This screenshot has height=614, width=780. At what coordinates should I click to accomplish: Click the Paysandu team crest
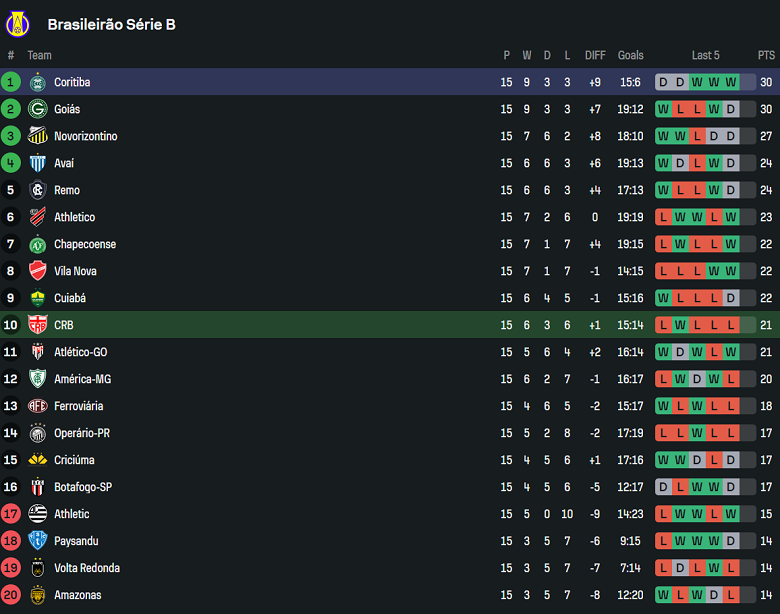tap(38, 541)
